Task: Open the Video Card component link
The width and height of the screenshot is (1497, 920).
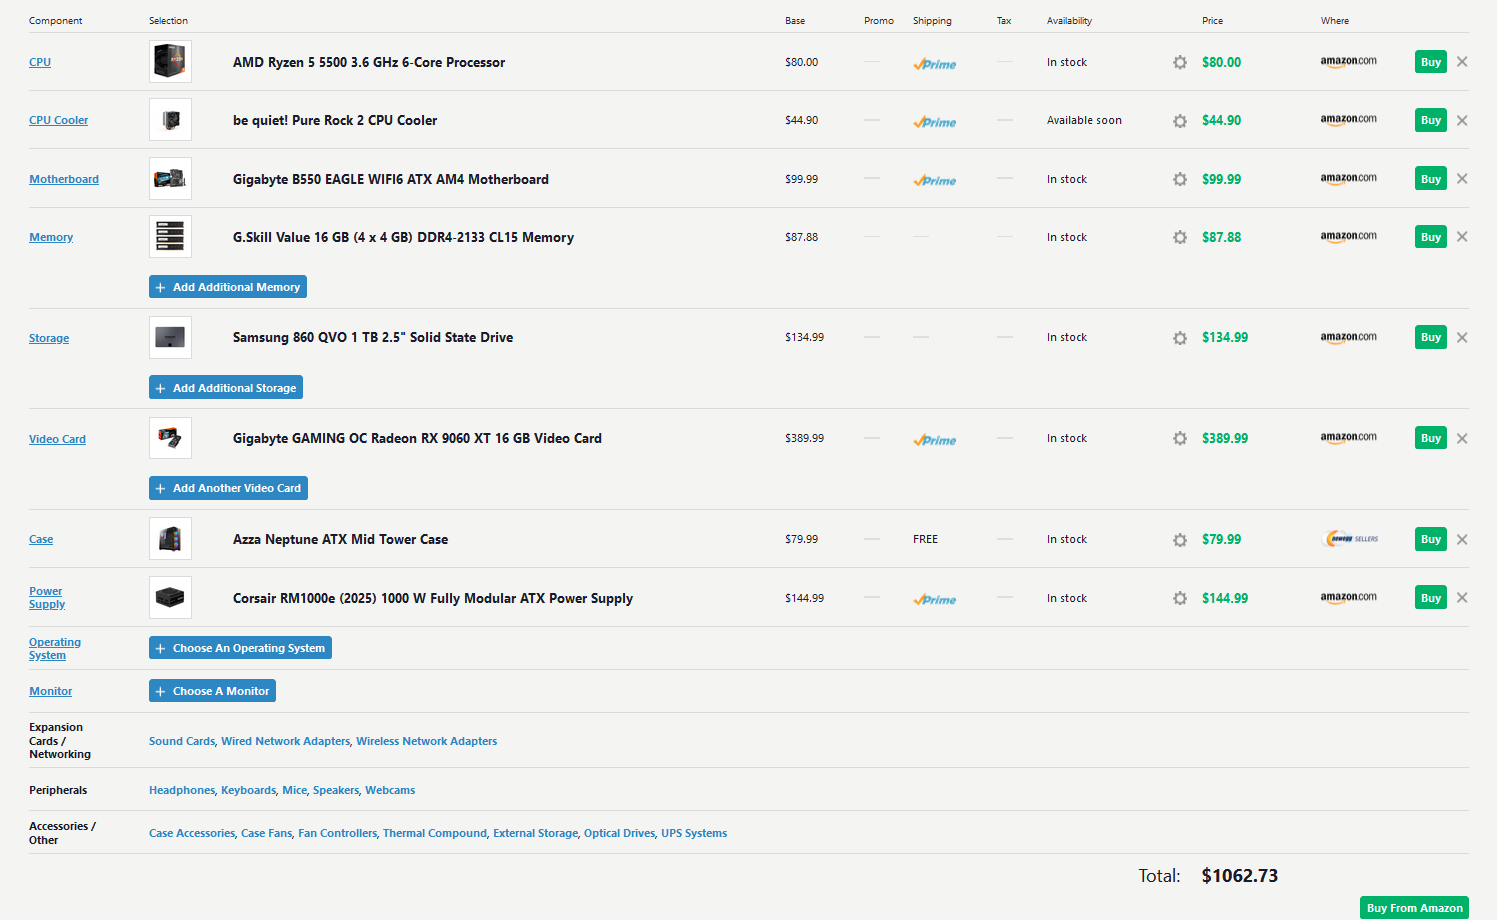Action: tap(58, 439)
